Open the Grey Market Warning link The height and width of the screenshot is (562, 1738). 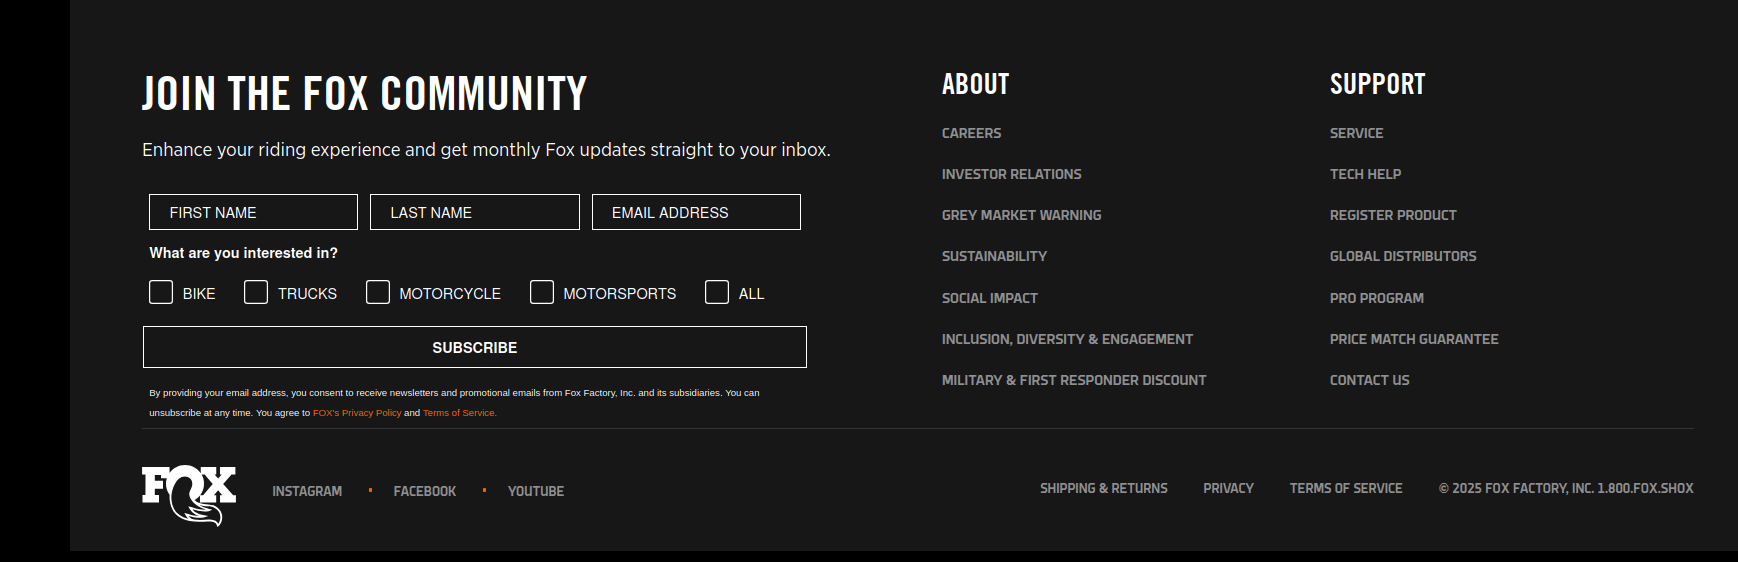(x=1021, y=215)
